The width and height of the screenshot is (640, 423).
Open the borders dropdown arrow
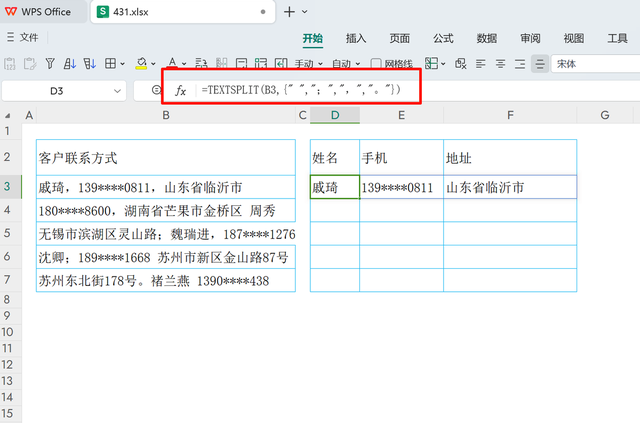point(122,64)
